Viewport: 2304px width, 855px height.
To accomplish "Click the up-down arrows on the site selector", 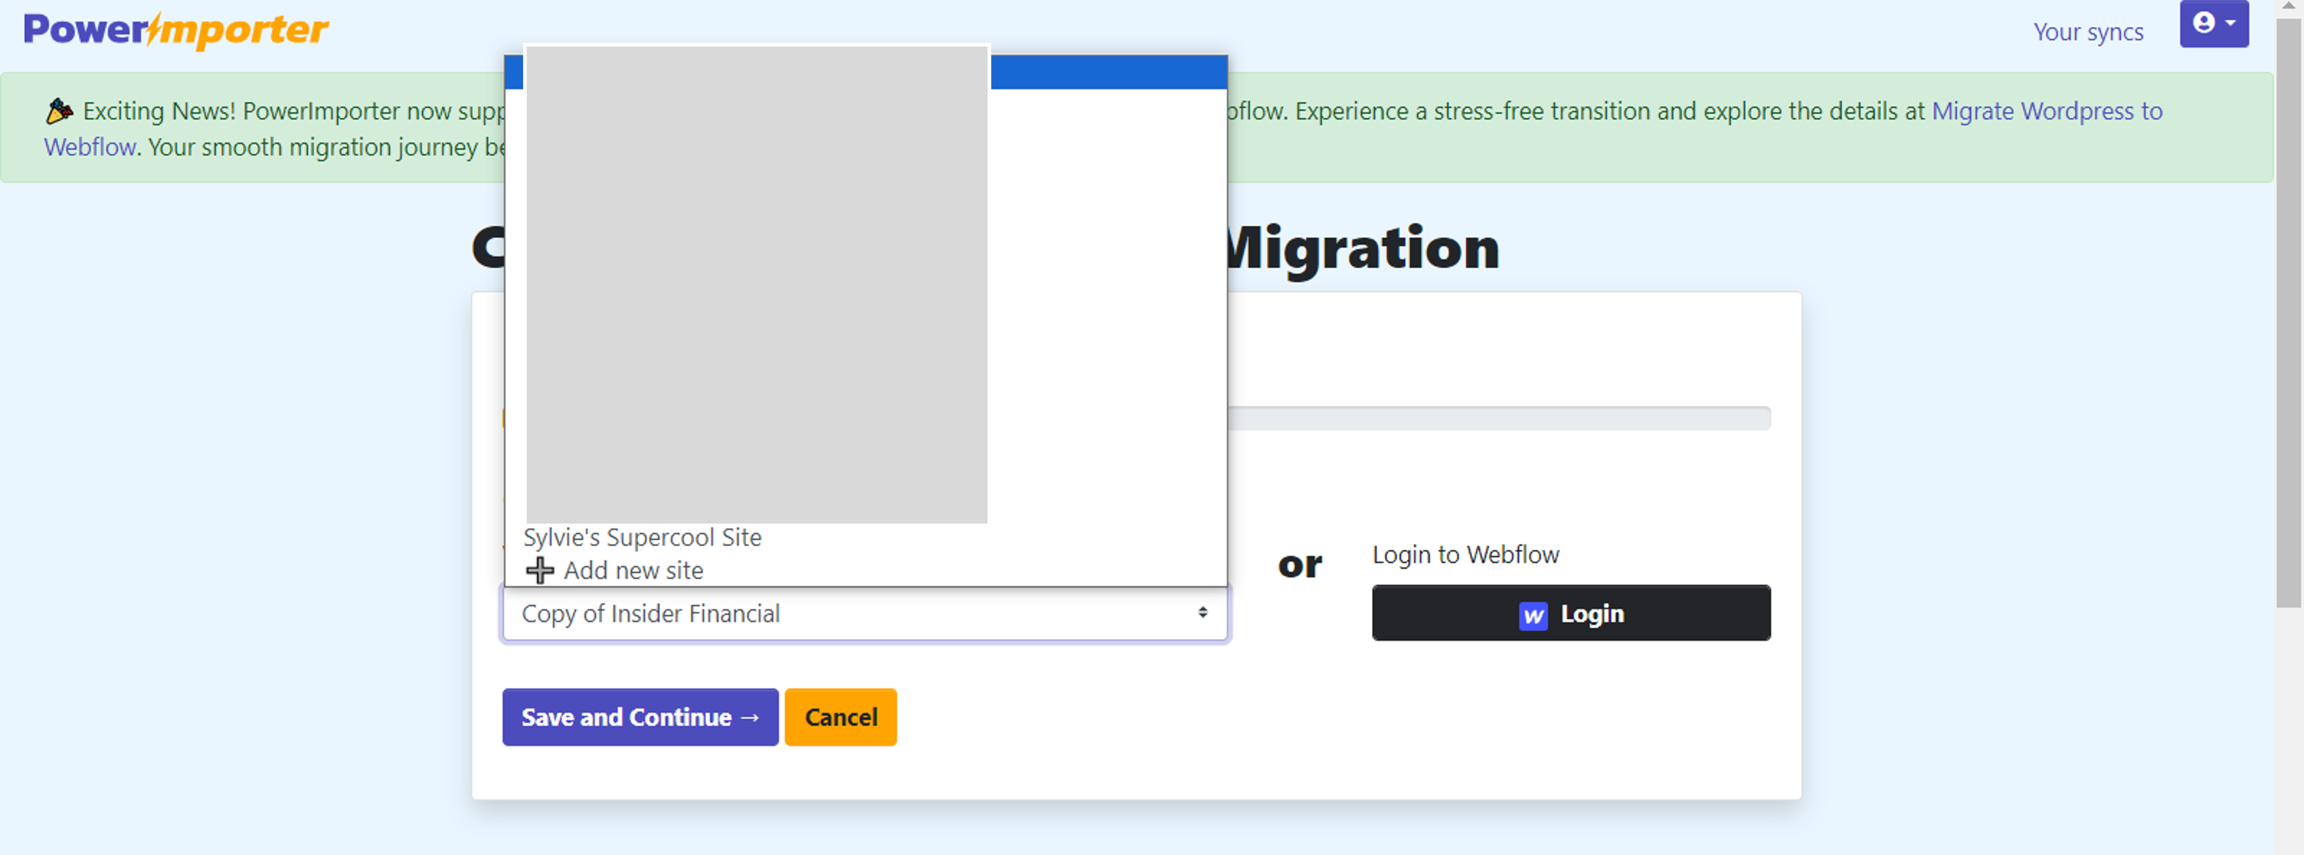I will (1202, 613).
